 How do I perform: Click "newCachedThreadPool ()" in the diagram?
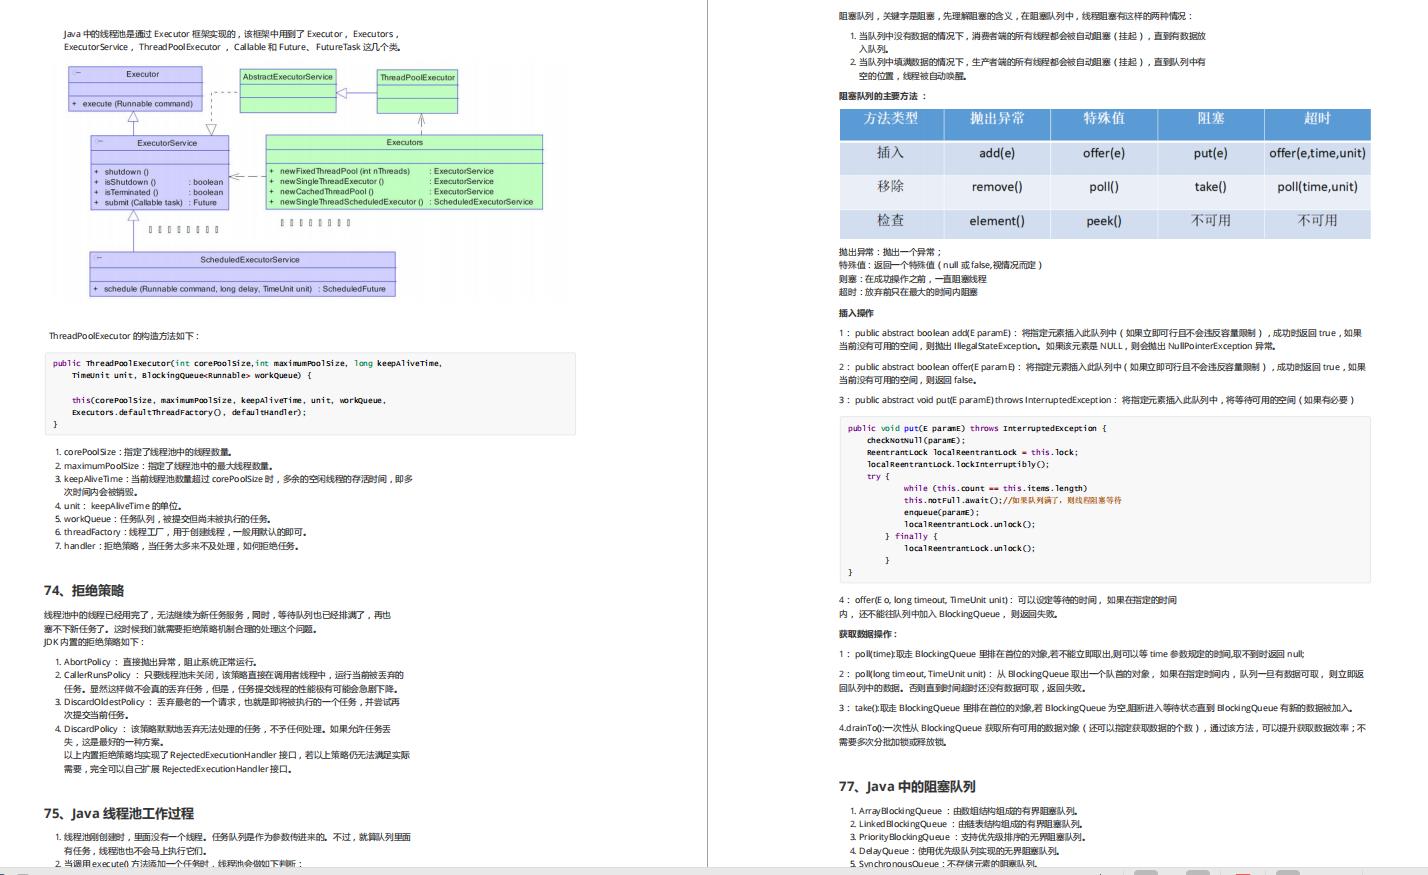point(326,191)
